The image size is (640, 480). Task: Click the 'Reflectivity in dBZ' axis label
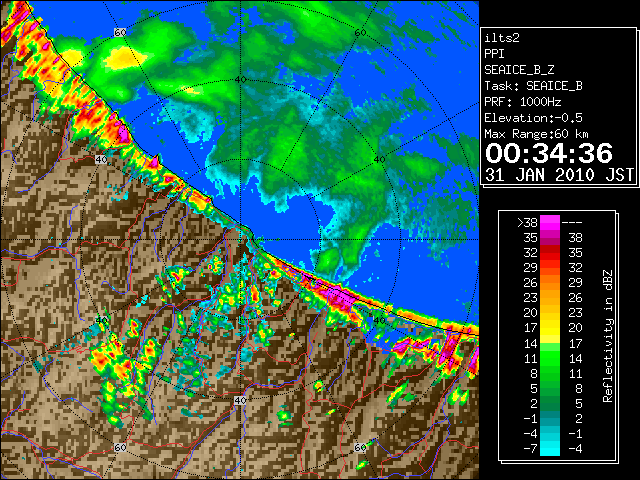[608, 336]
